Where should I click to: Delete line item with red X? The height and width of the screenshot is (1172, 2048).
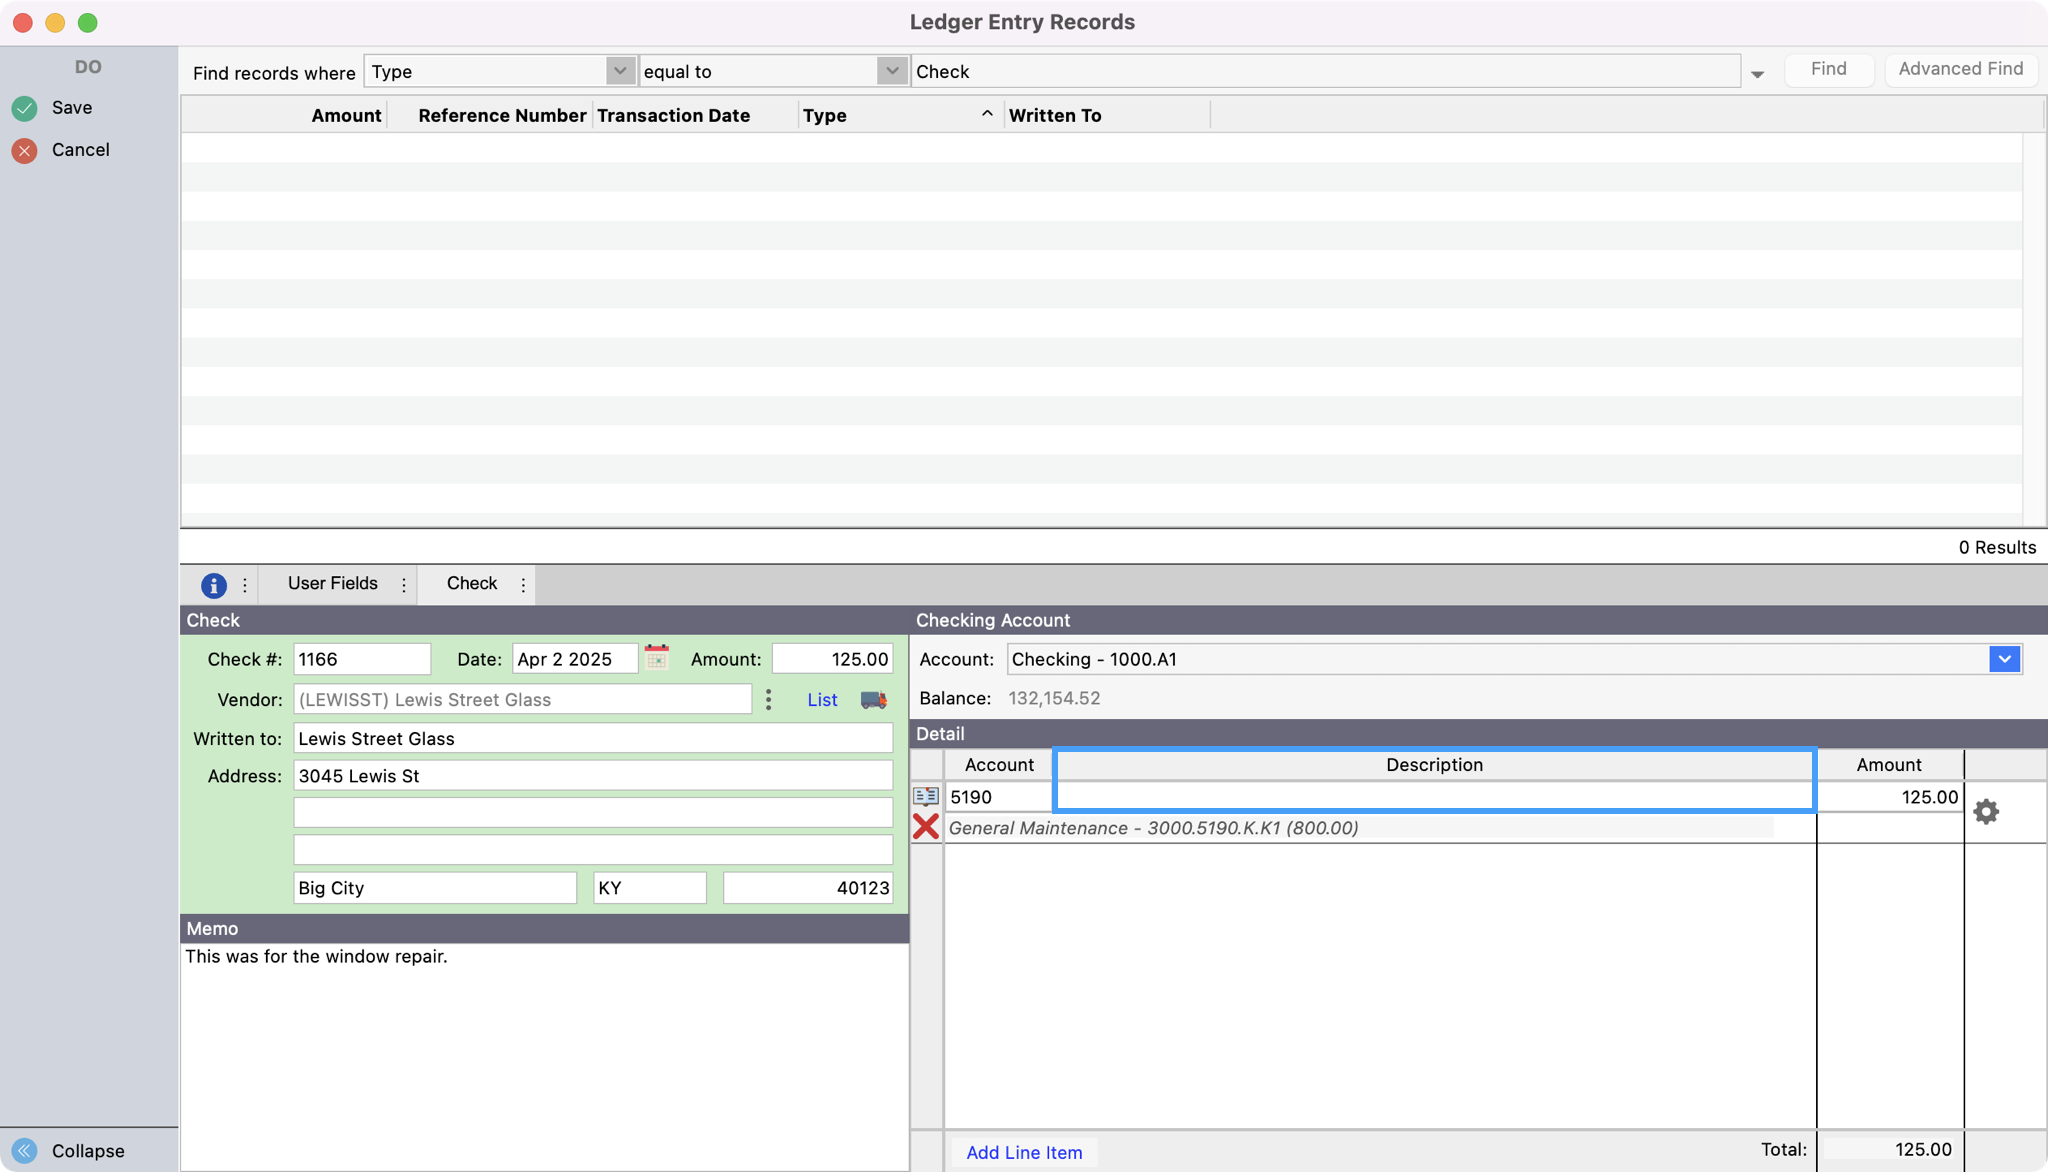(926, 827)
